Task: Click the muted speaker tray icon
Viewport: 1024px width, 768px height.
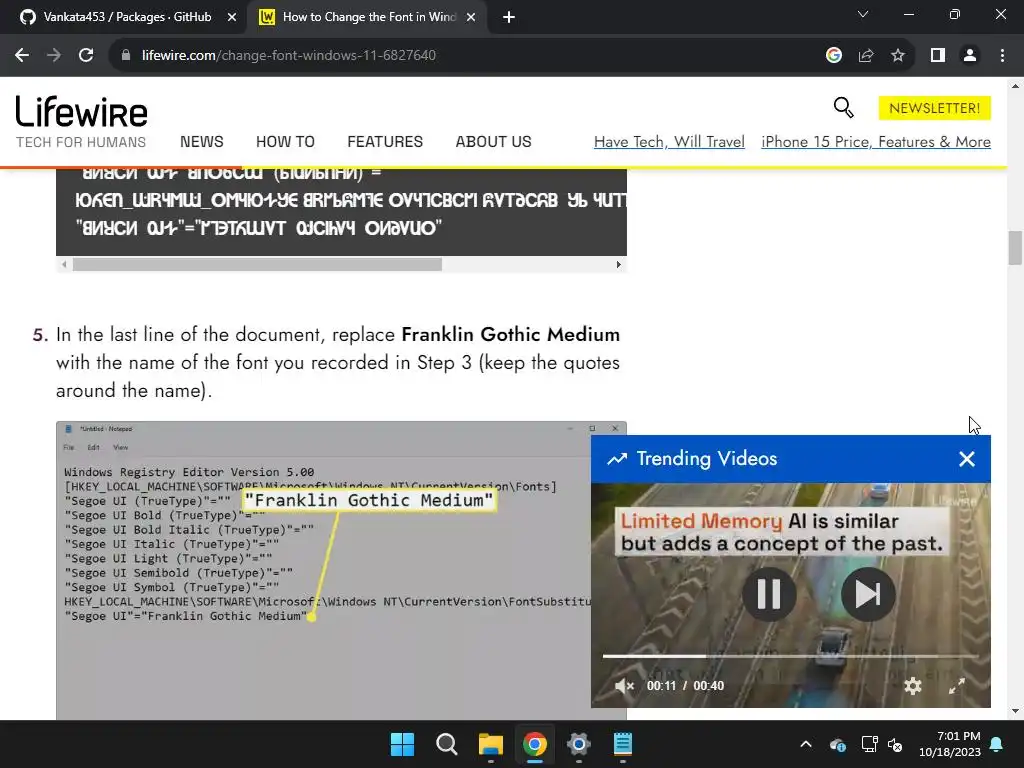Action: point(895,744)
